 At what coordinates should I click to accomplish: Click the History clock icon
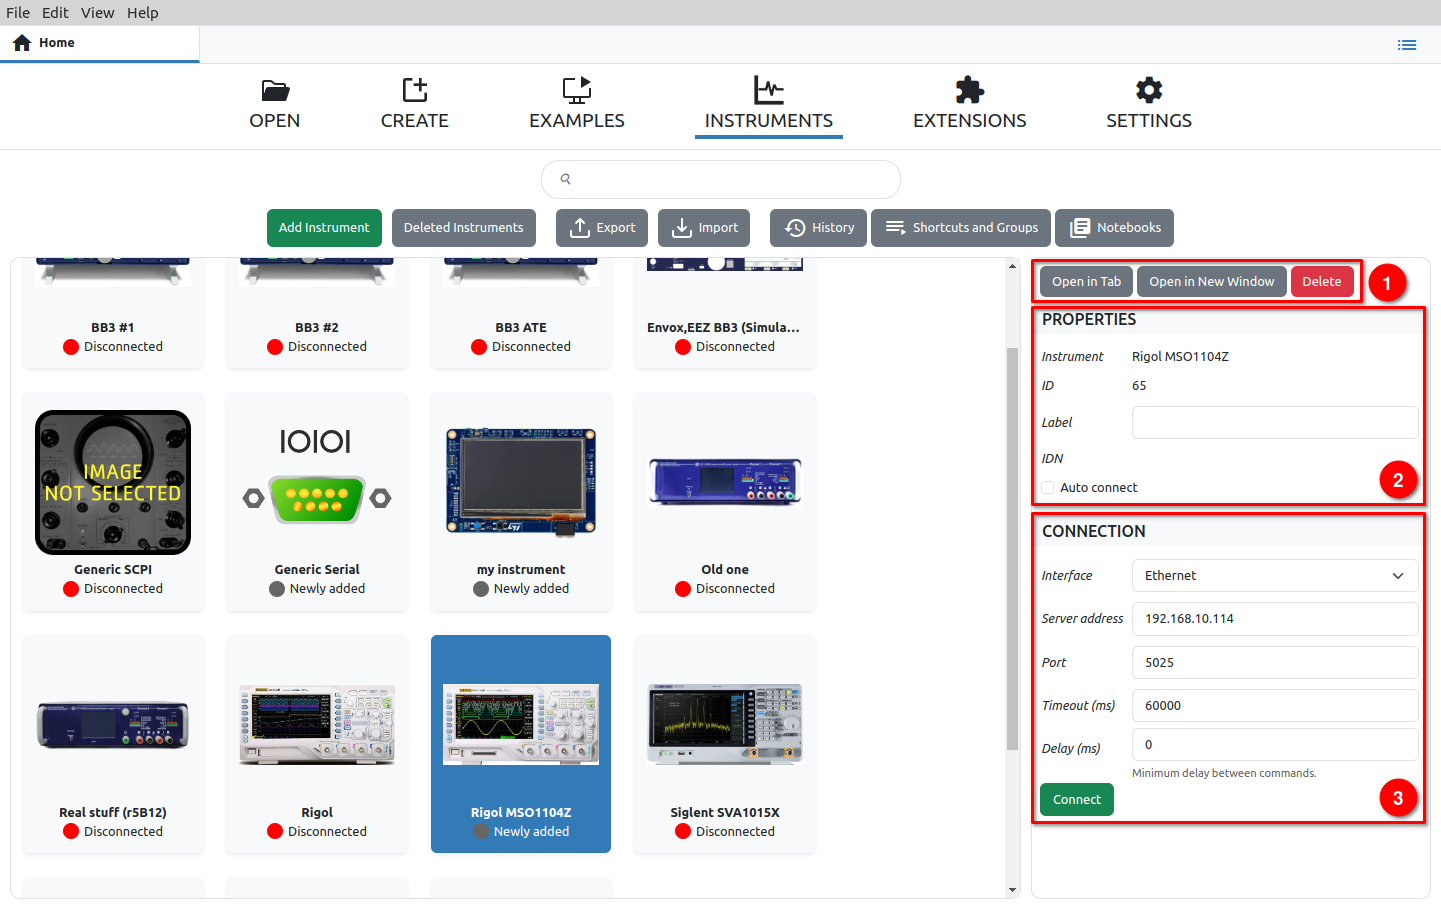(795, 228)
